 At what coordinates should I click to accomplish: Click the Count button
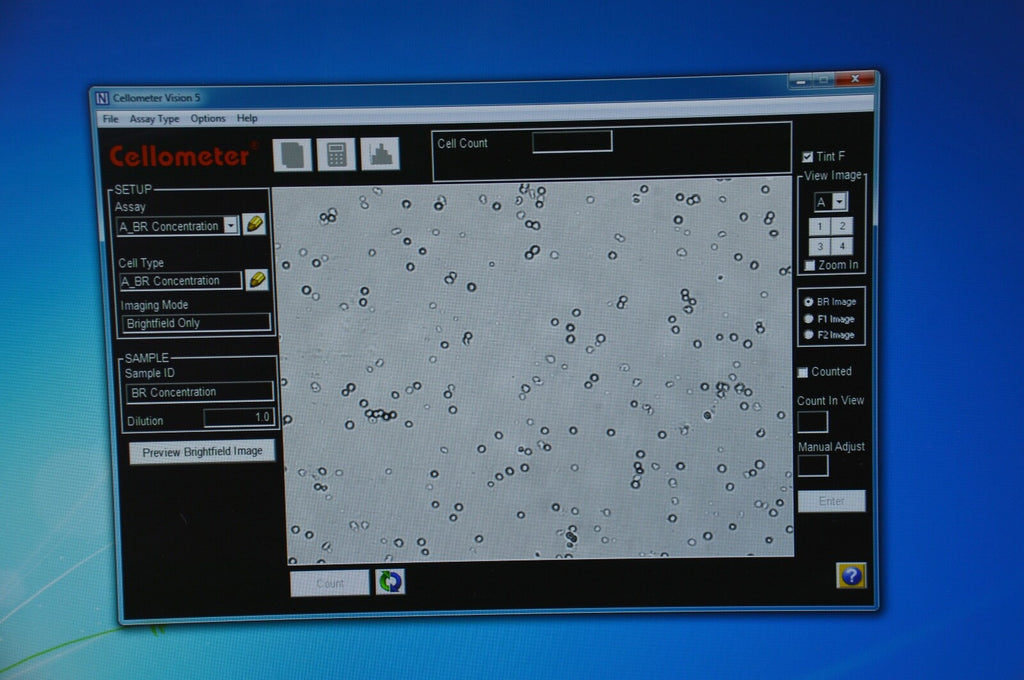pyautogui.click(x=329, y=583)
